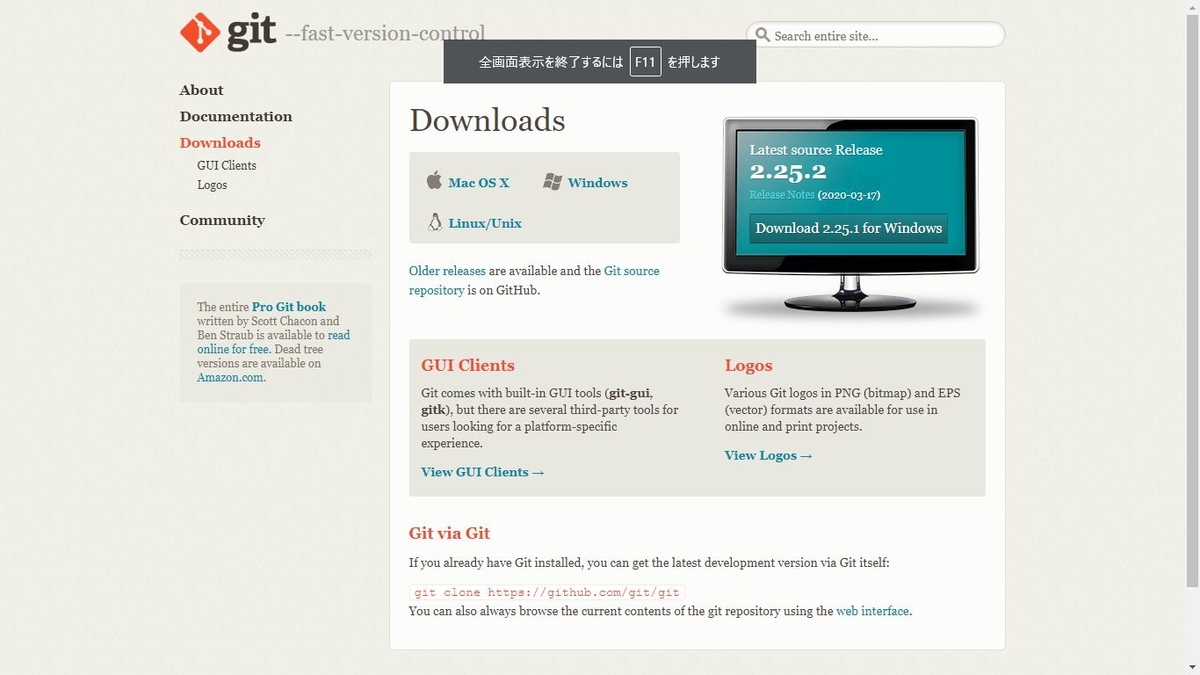This screenshot has width=1200, height=675.
Task: Open the Amazon.com link
Action: (230, 378)
